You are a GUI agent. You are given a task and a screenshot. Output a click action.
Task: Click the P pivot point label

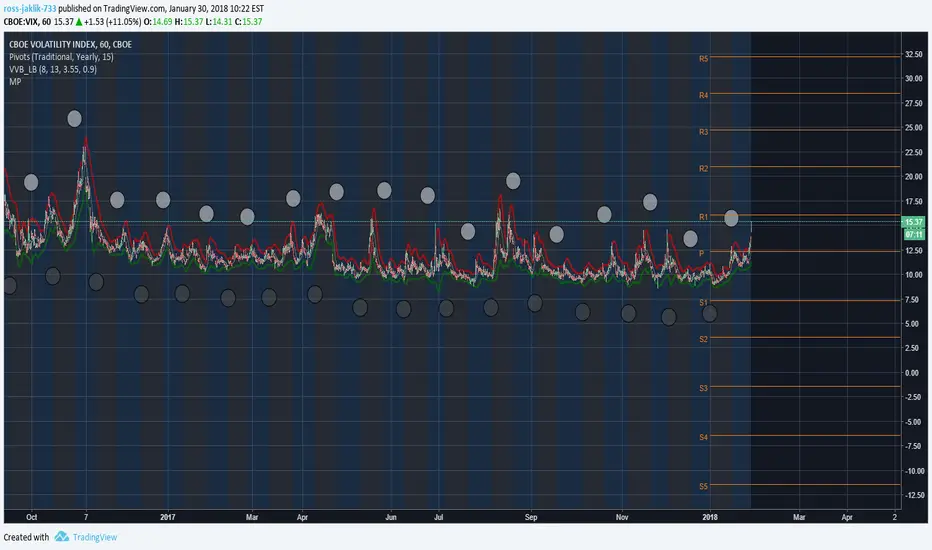tap(701, 253)
